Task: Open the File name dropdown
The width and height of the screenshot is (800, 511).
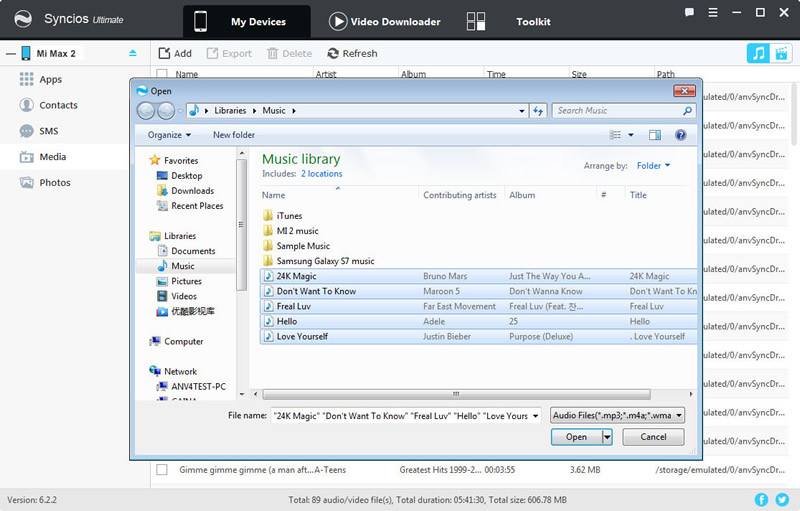Action: 535,416
